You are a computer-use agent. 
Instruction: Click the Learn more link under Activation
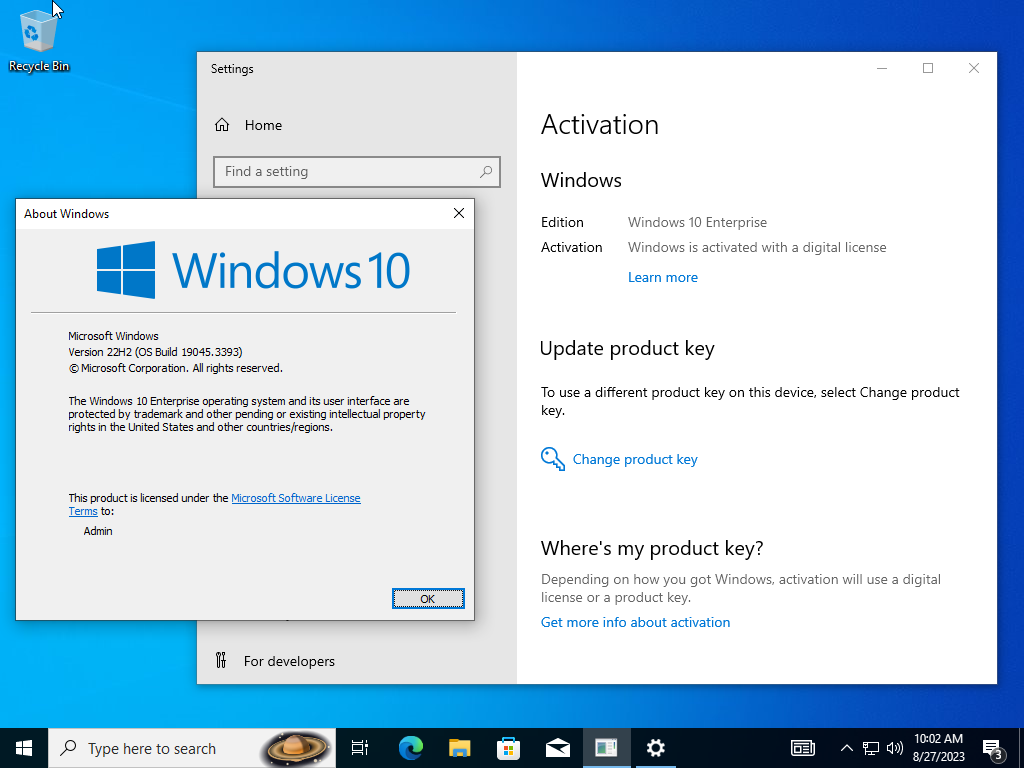click(662, 278)
